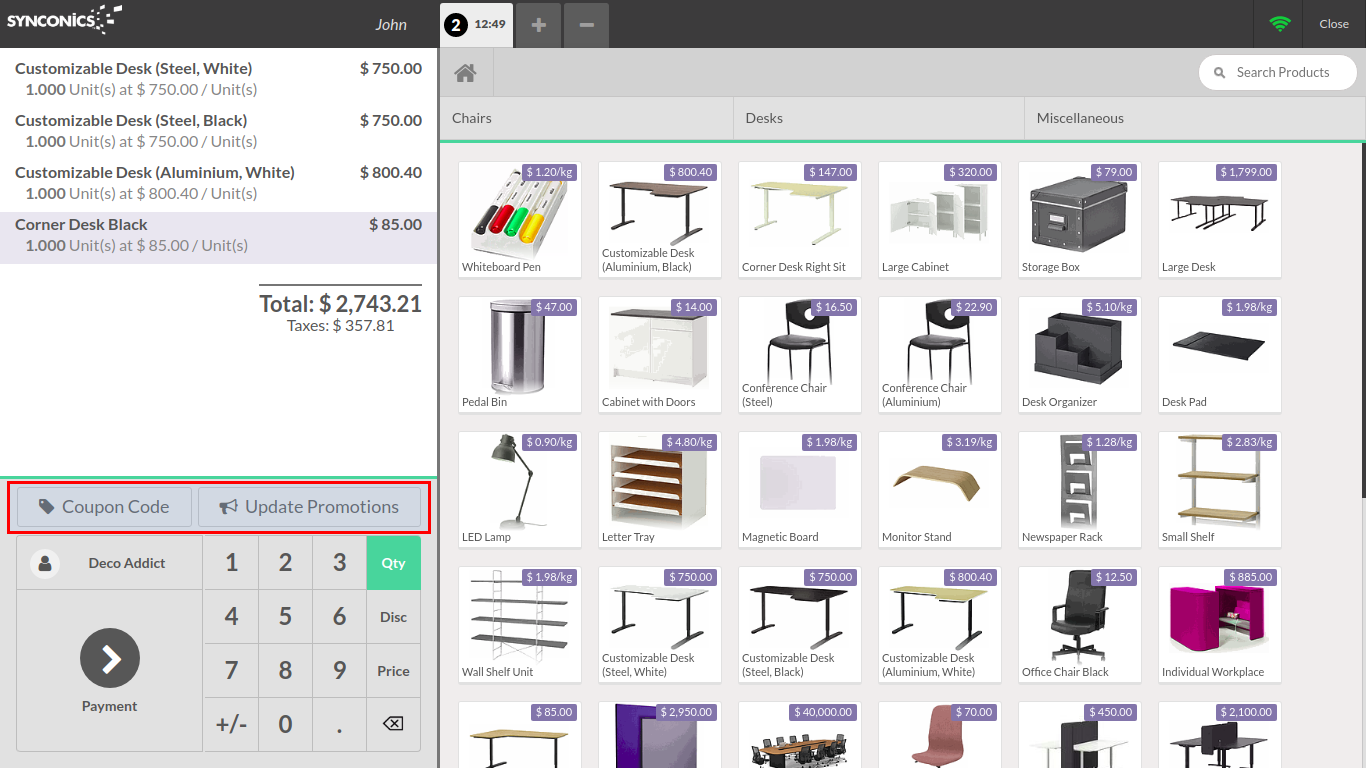Screen dimensions: 1366x768
Task: Click the Coupon Code tag button
Action: coord(104,507)
